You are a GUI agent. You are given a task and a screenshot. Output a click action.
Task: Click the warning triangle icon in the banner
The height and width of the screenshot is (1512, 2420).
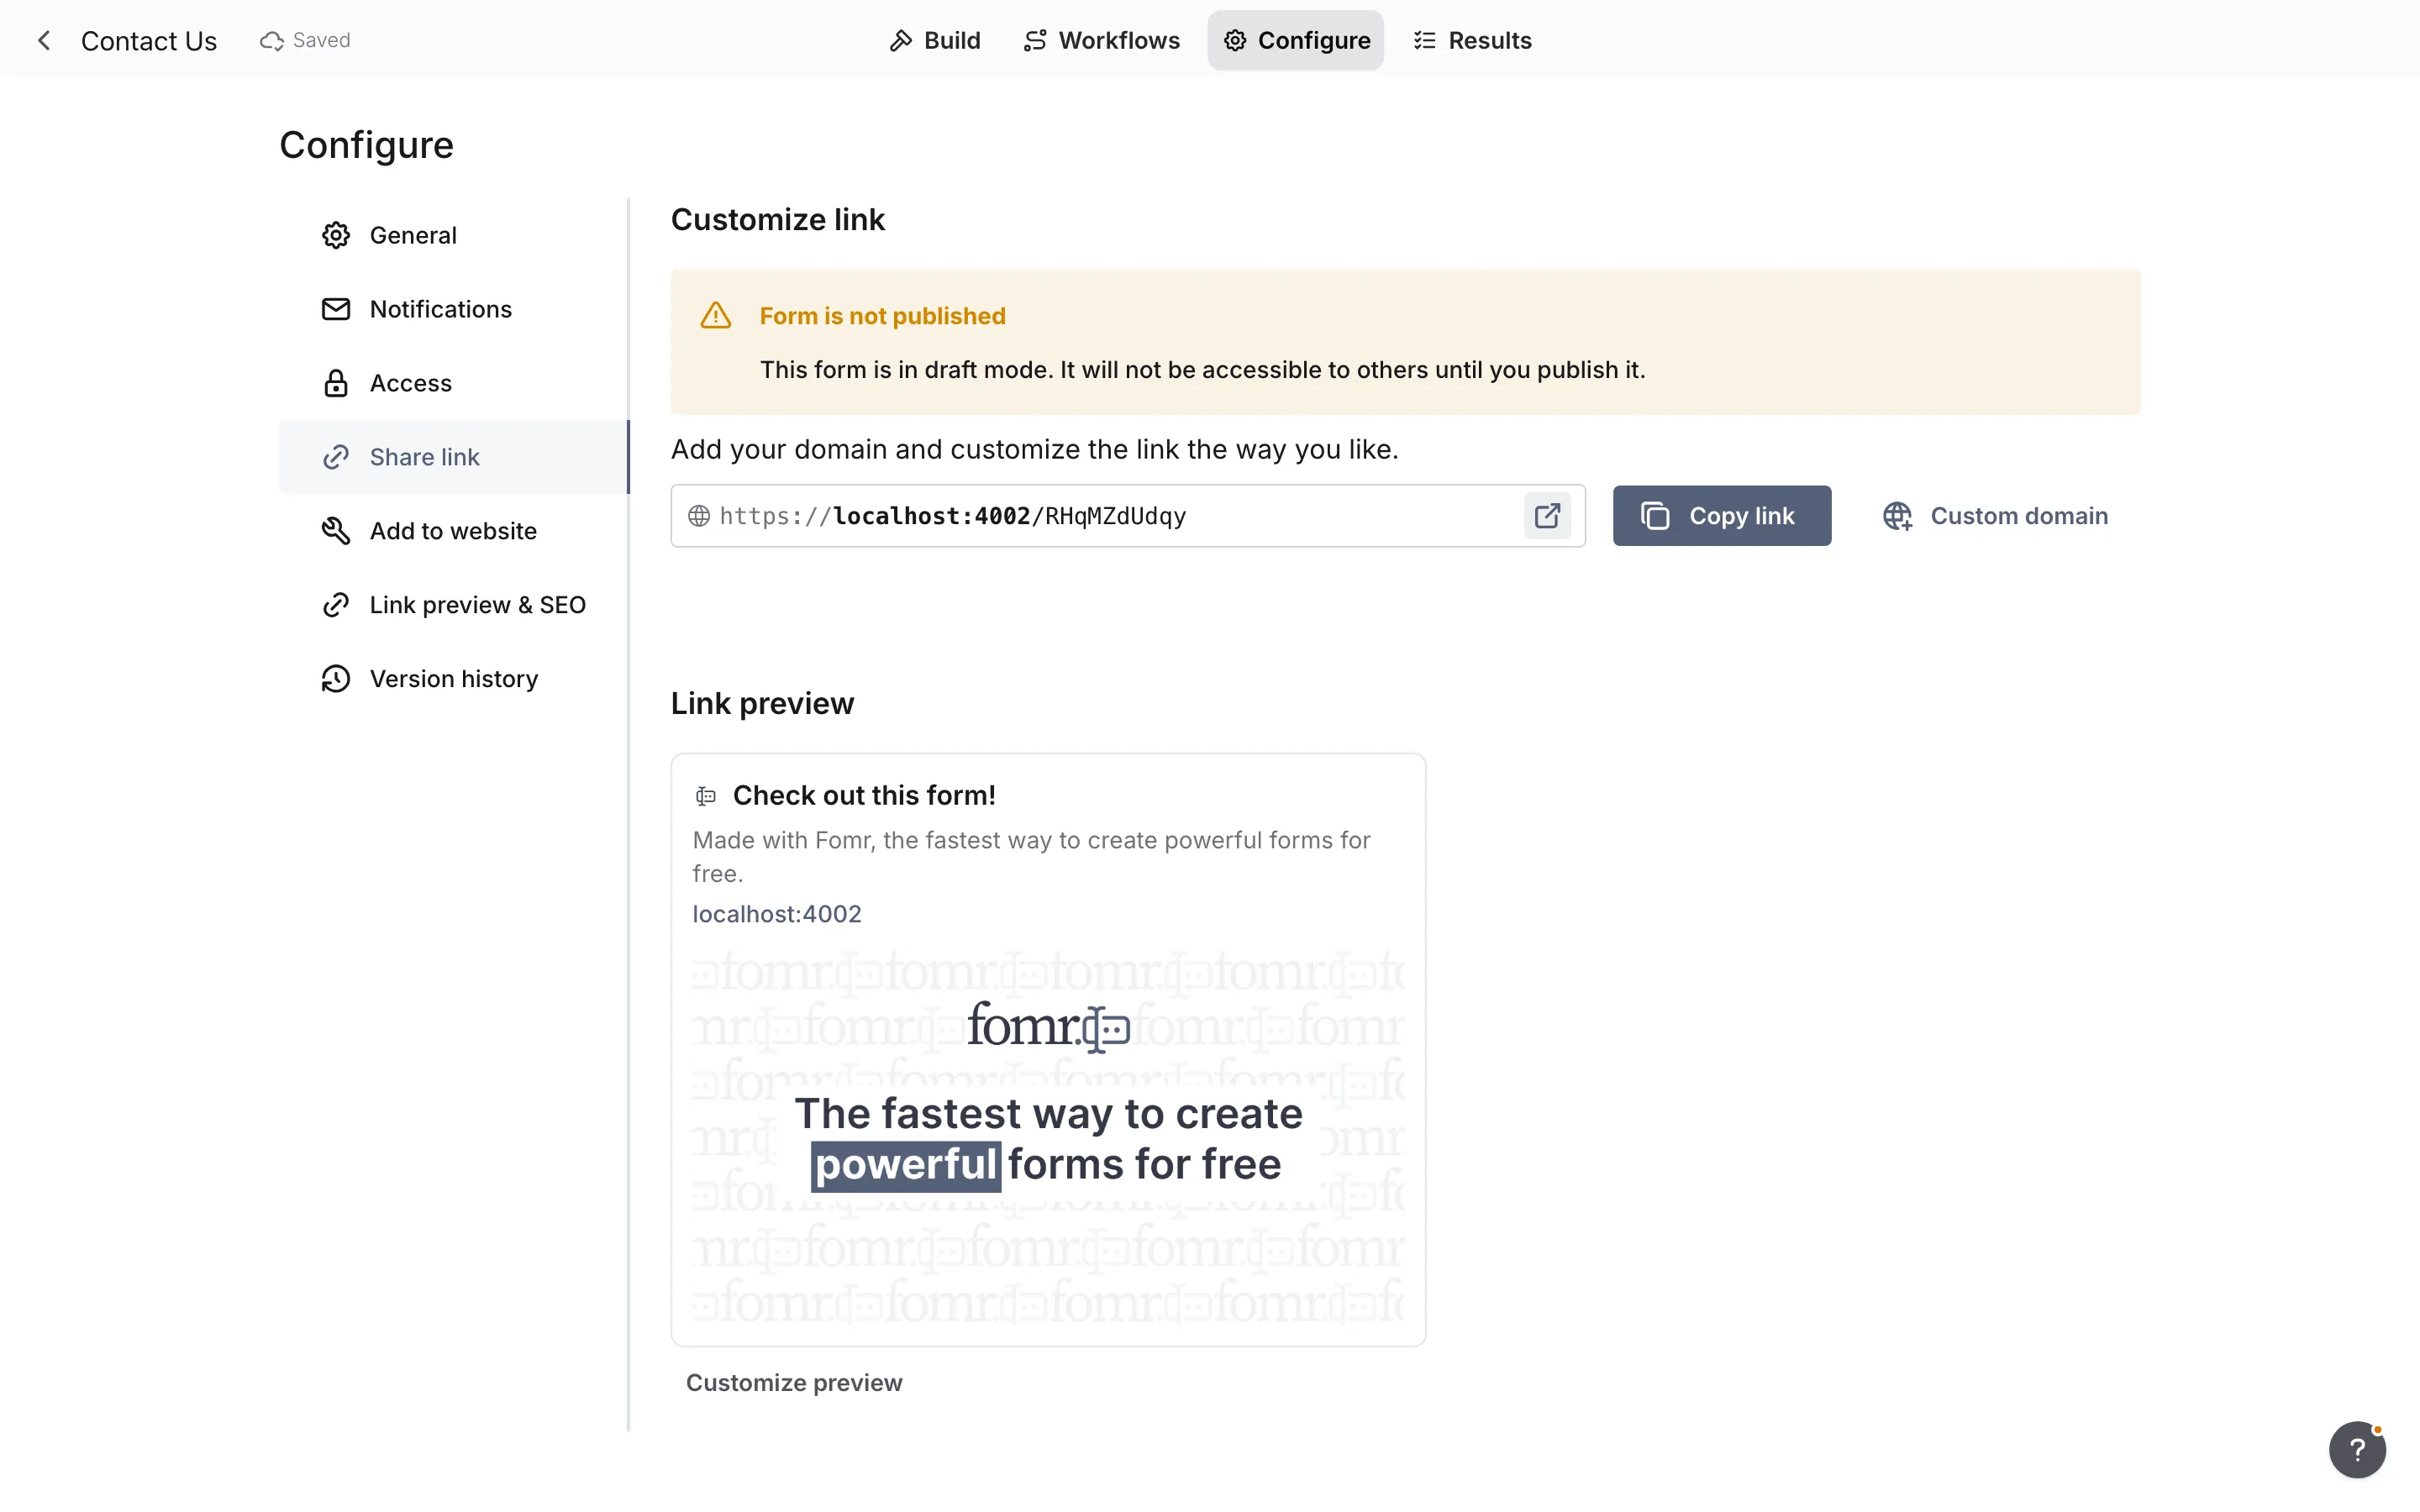click(716, 316)
